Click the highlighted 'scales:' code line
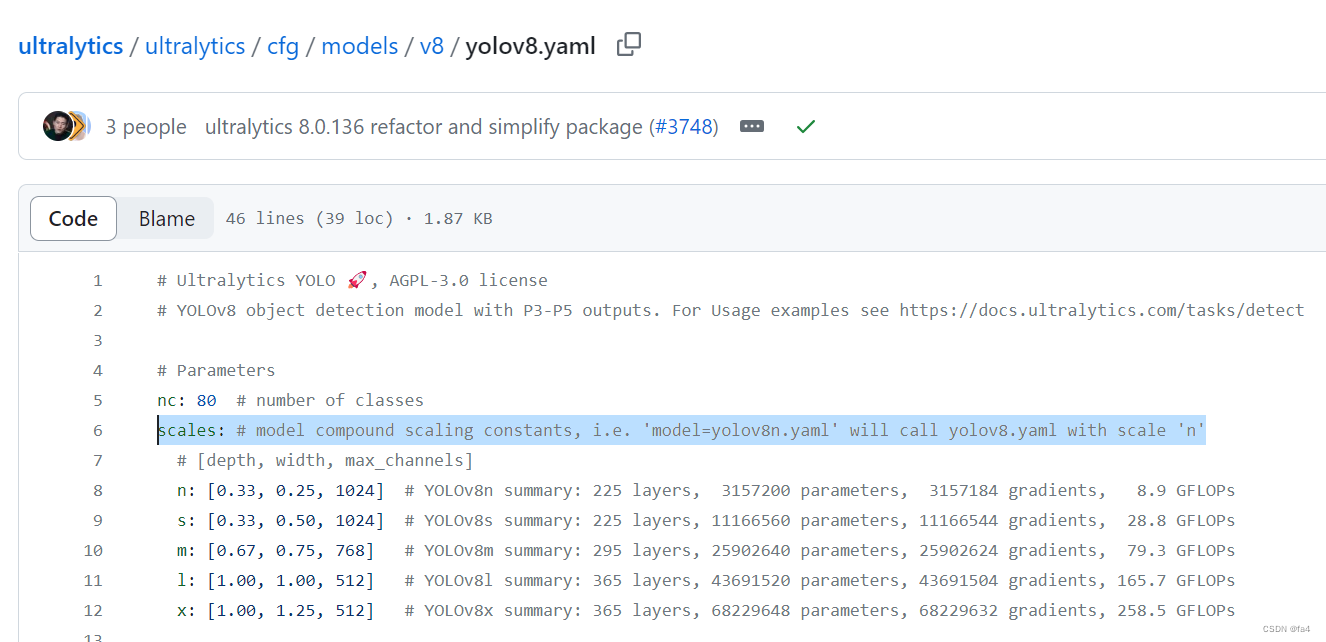Screen dimensions: 1326x642 pos(681,430)
